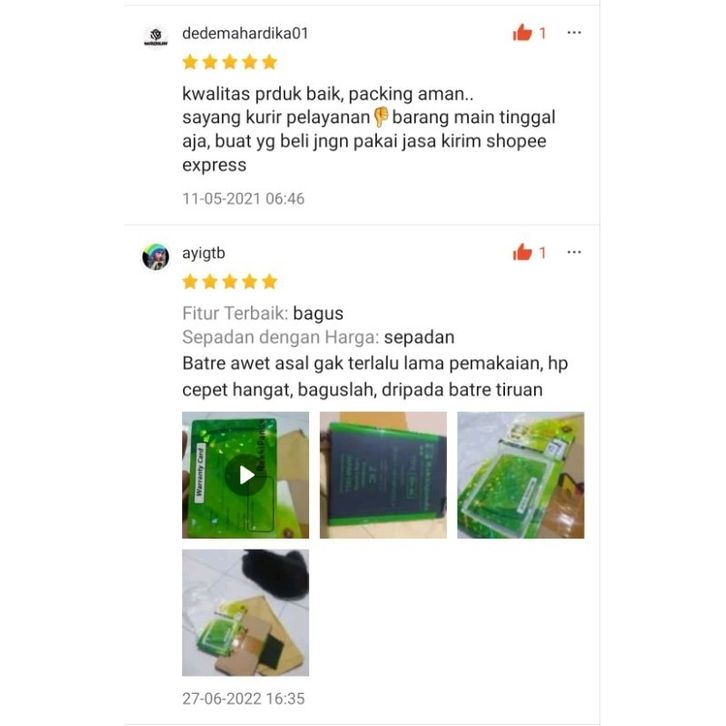Click the timestamp 11-05-2021 06:46
726x726 pixels.
click(244, 199)
